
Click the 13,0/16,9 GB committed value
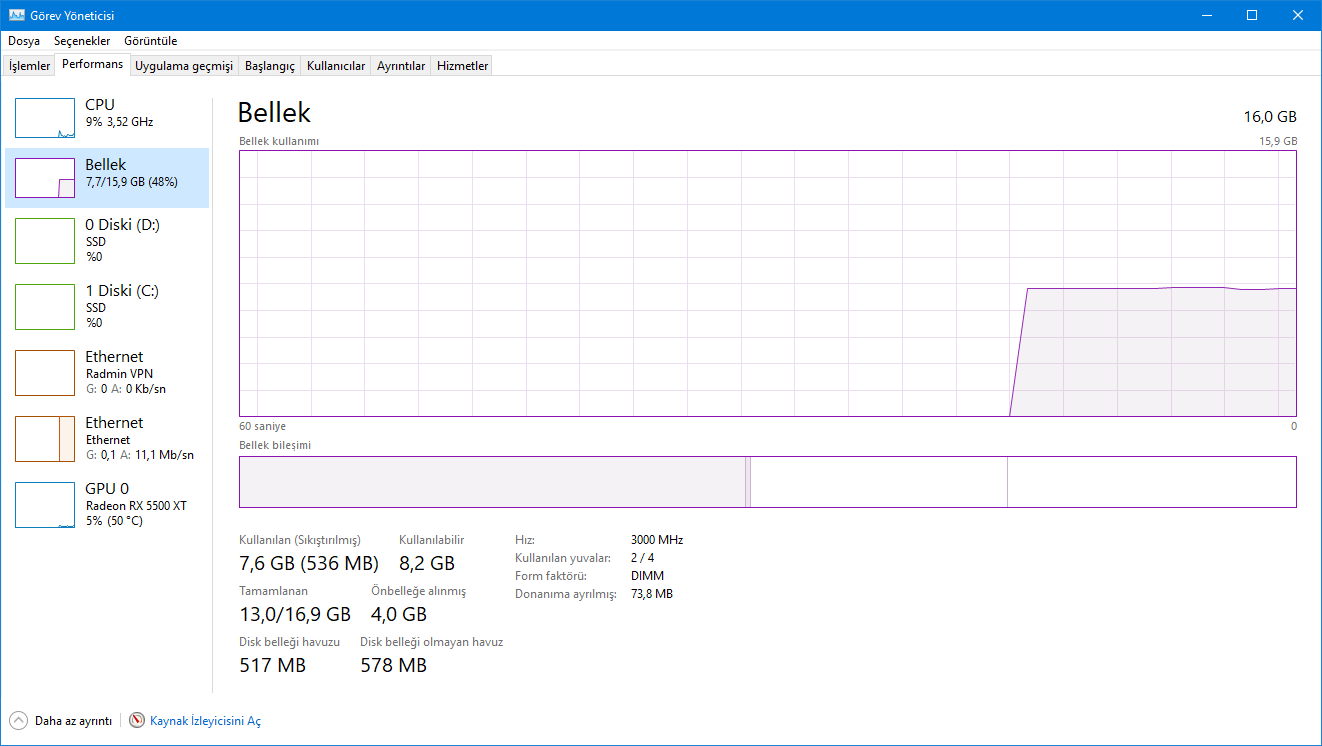point(295,614)
